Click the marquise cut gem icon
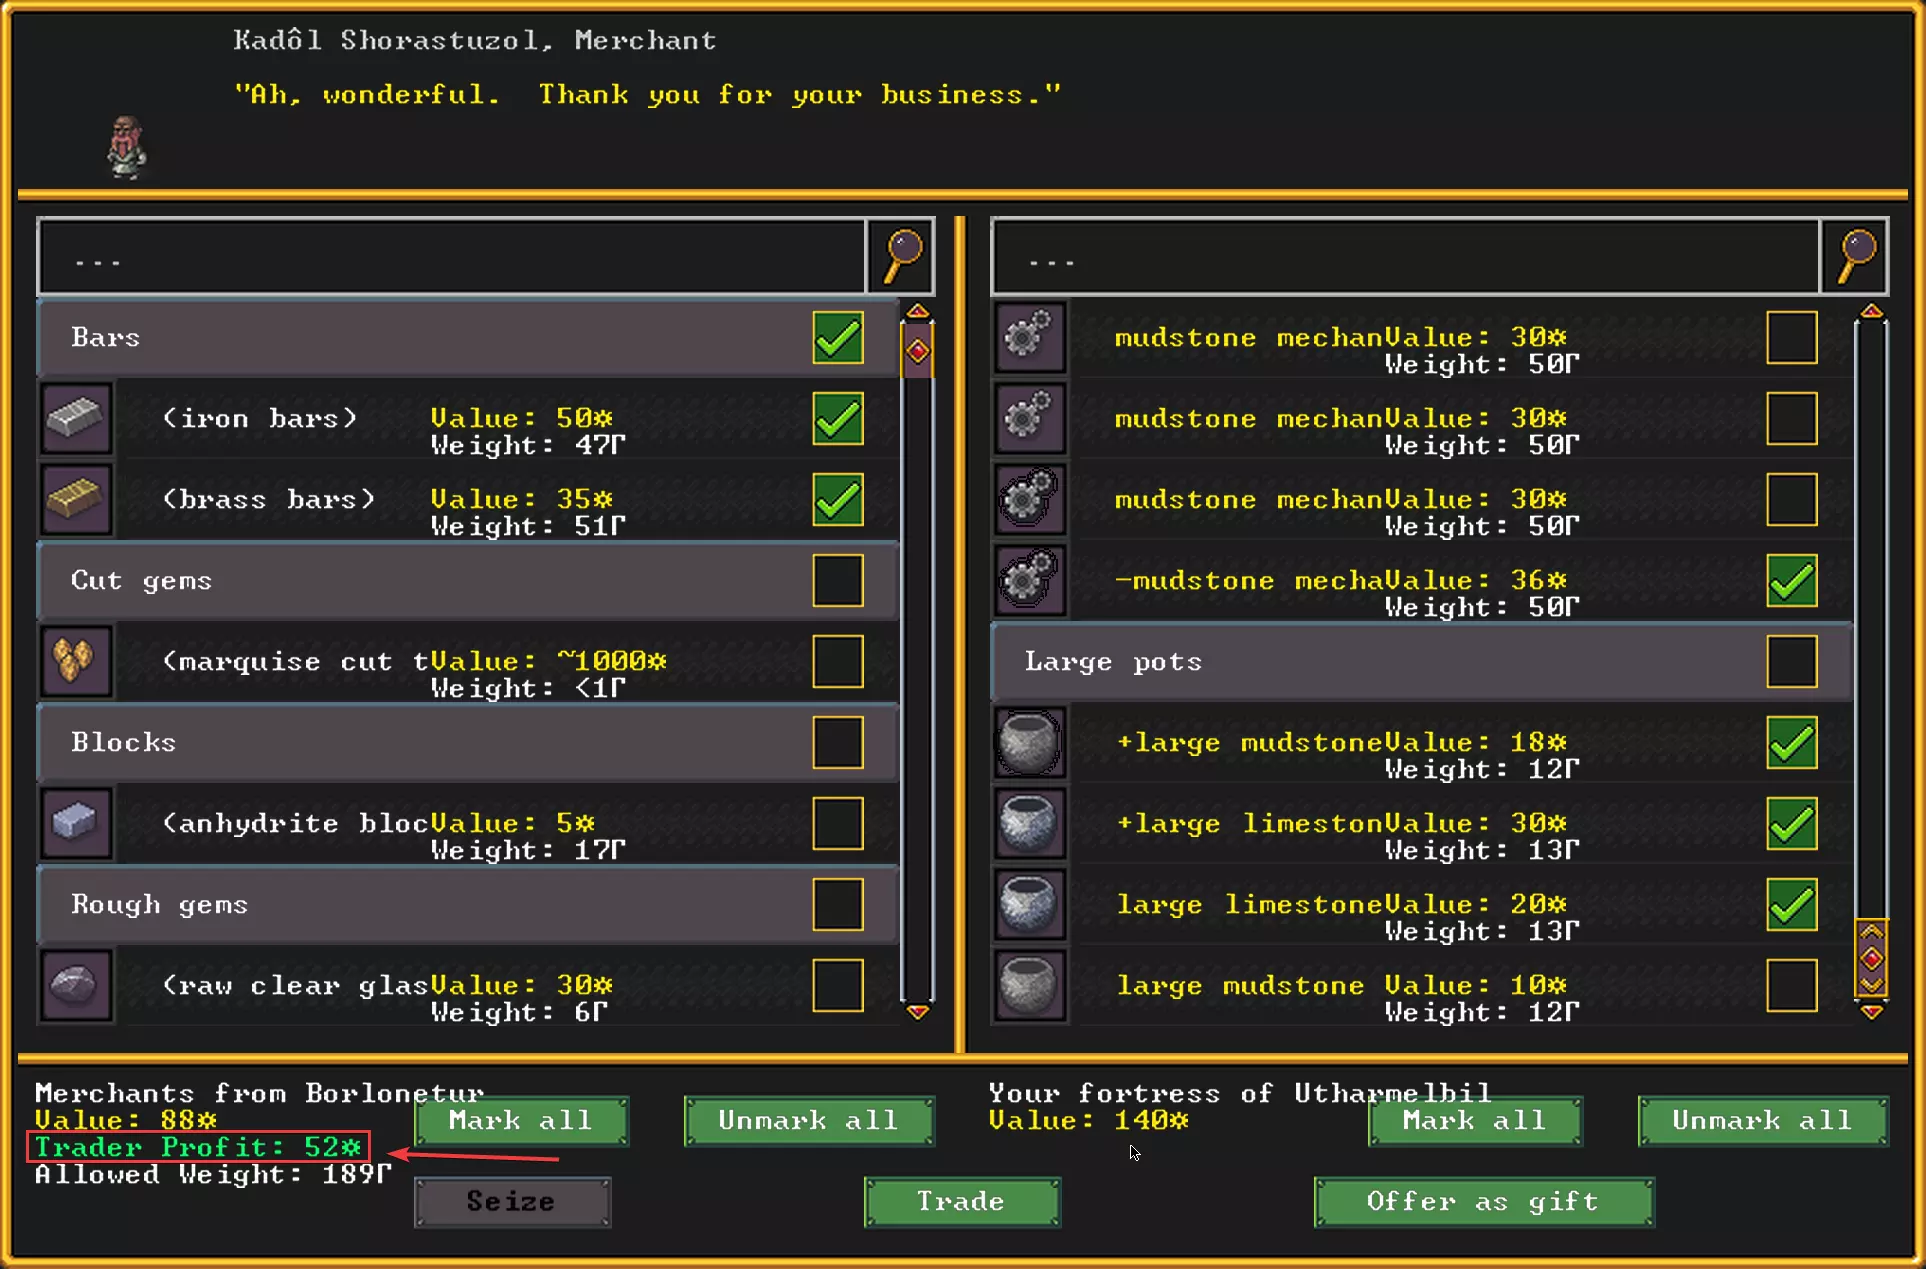1926x1269 pixels. [x=76, y=661]
